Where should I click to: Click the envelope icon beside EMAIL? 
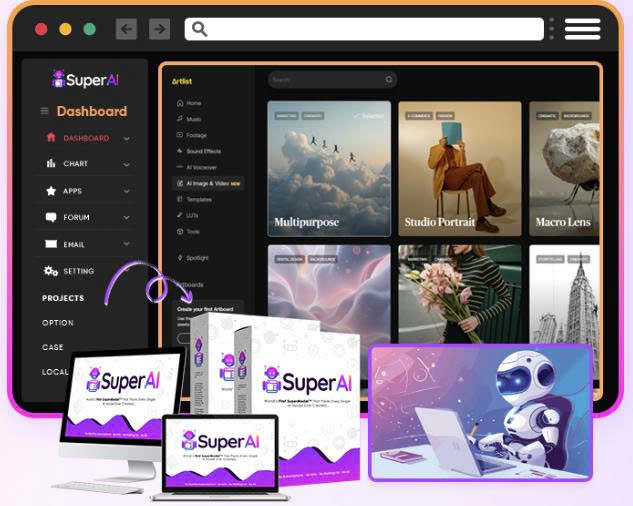(51, 244)
